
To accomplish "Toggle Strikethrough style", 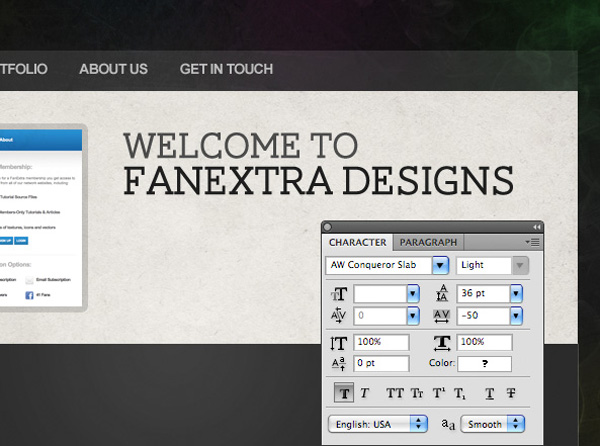I will [511, 393].
